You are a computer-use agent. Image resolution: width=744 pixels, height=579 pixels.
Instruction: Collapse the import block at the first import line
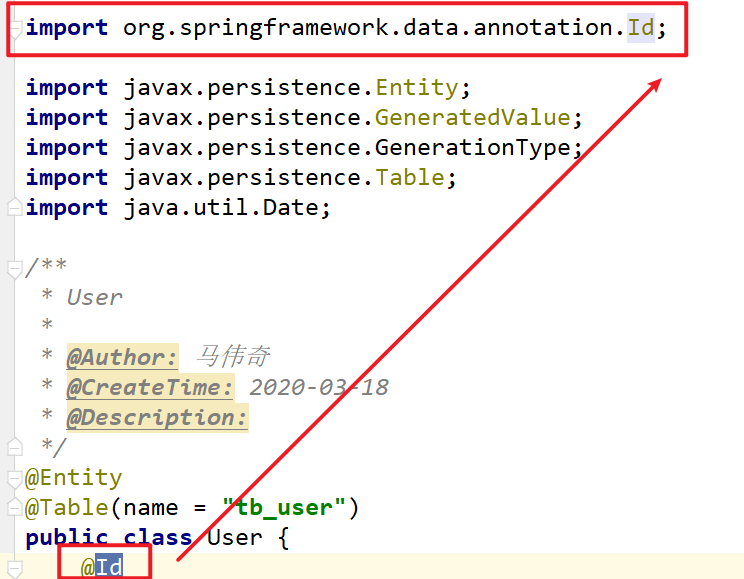[14, 30]
